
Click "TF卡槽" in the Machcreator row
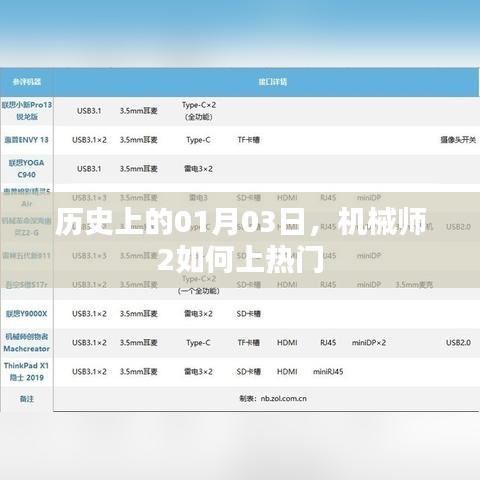click(x=249, y=343)
